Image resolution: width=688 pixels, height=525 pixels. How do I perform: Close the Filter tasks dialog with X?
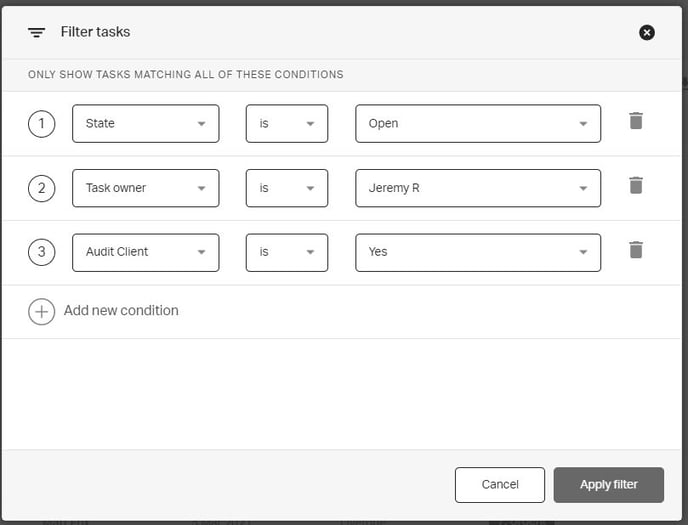click(x=647, y=32)
